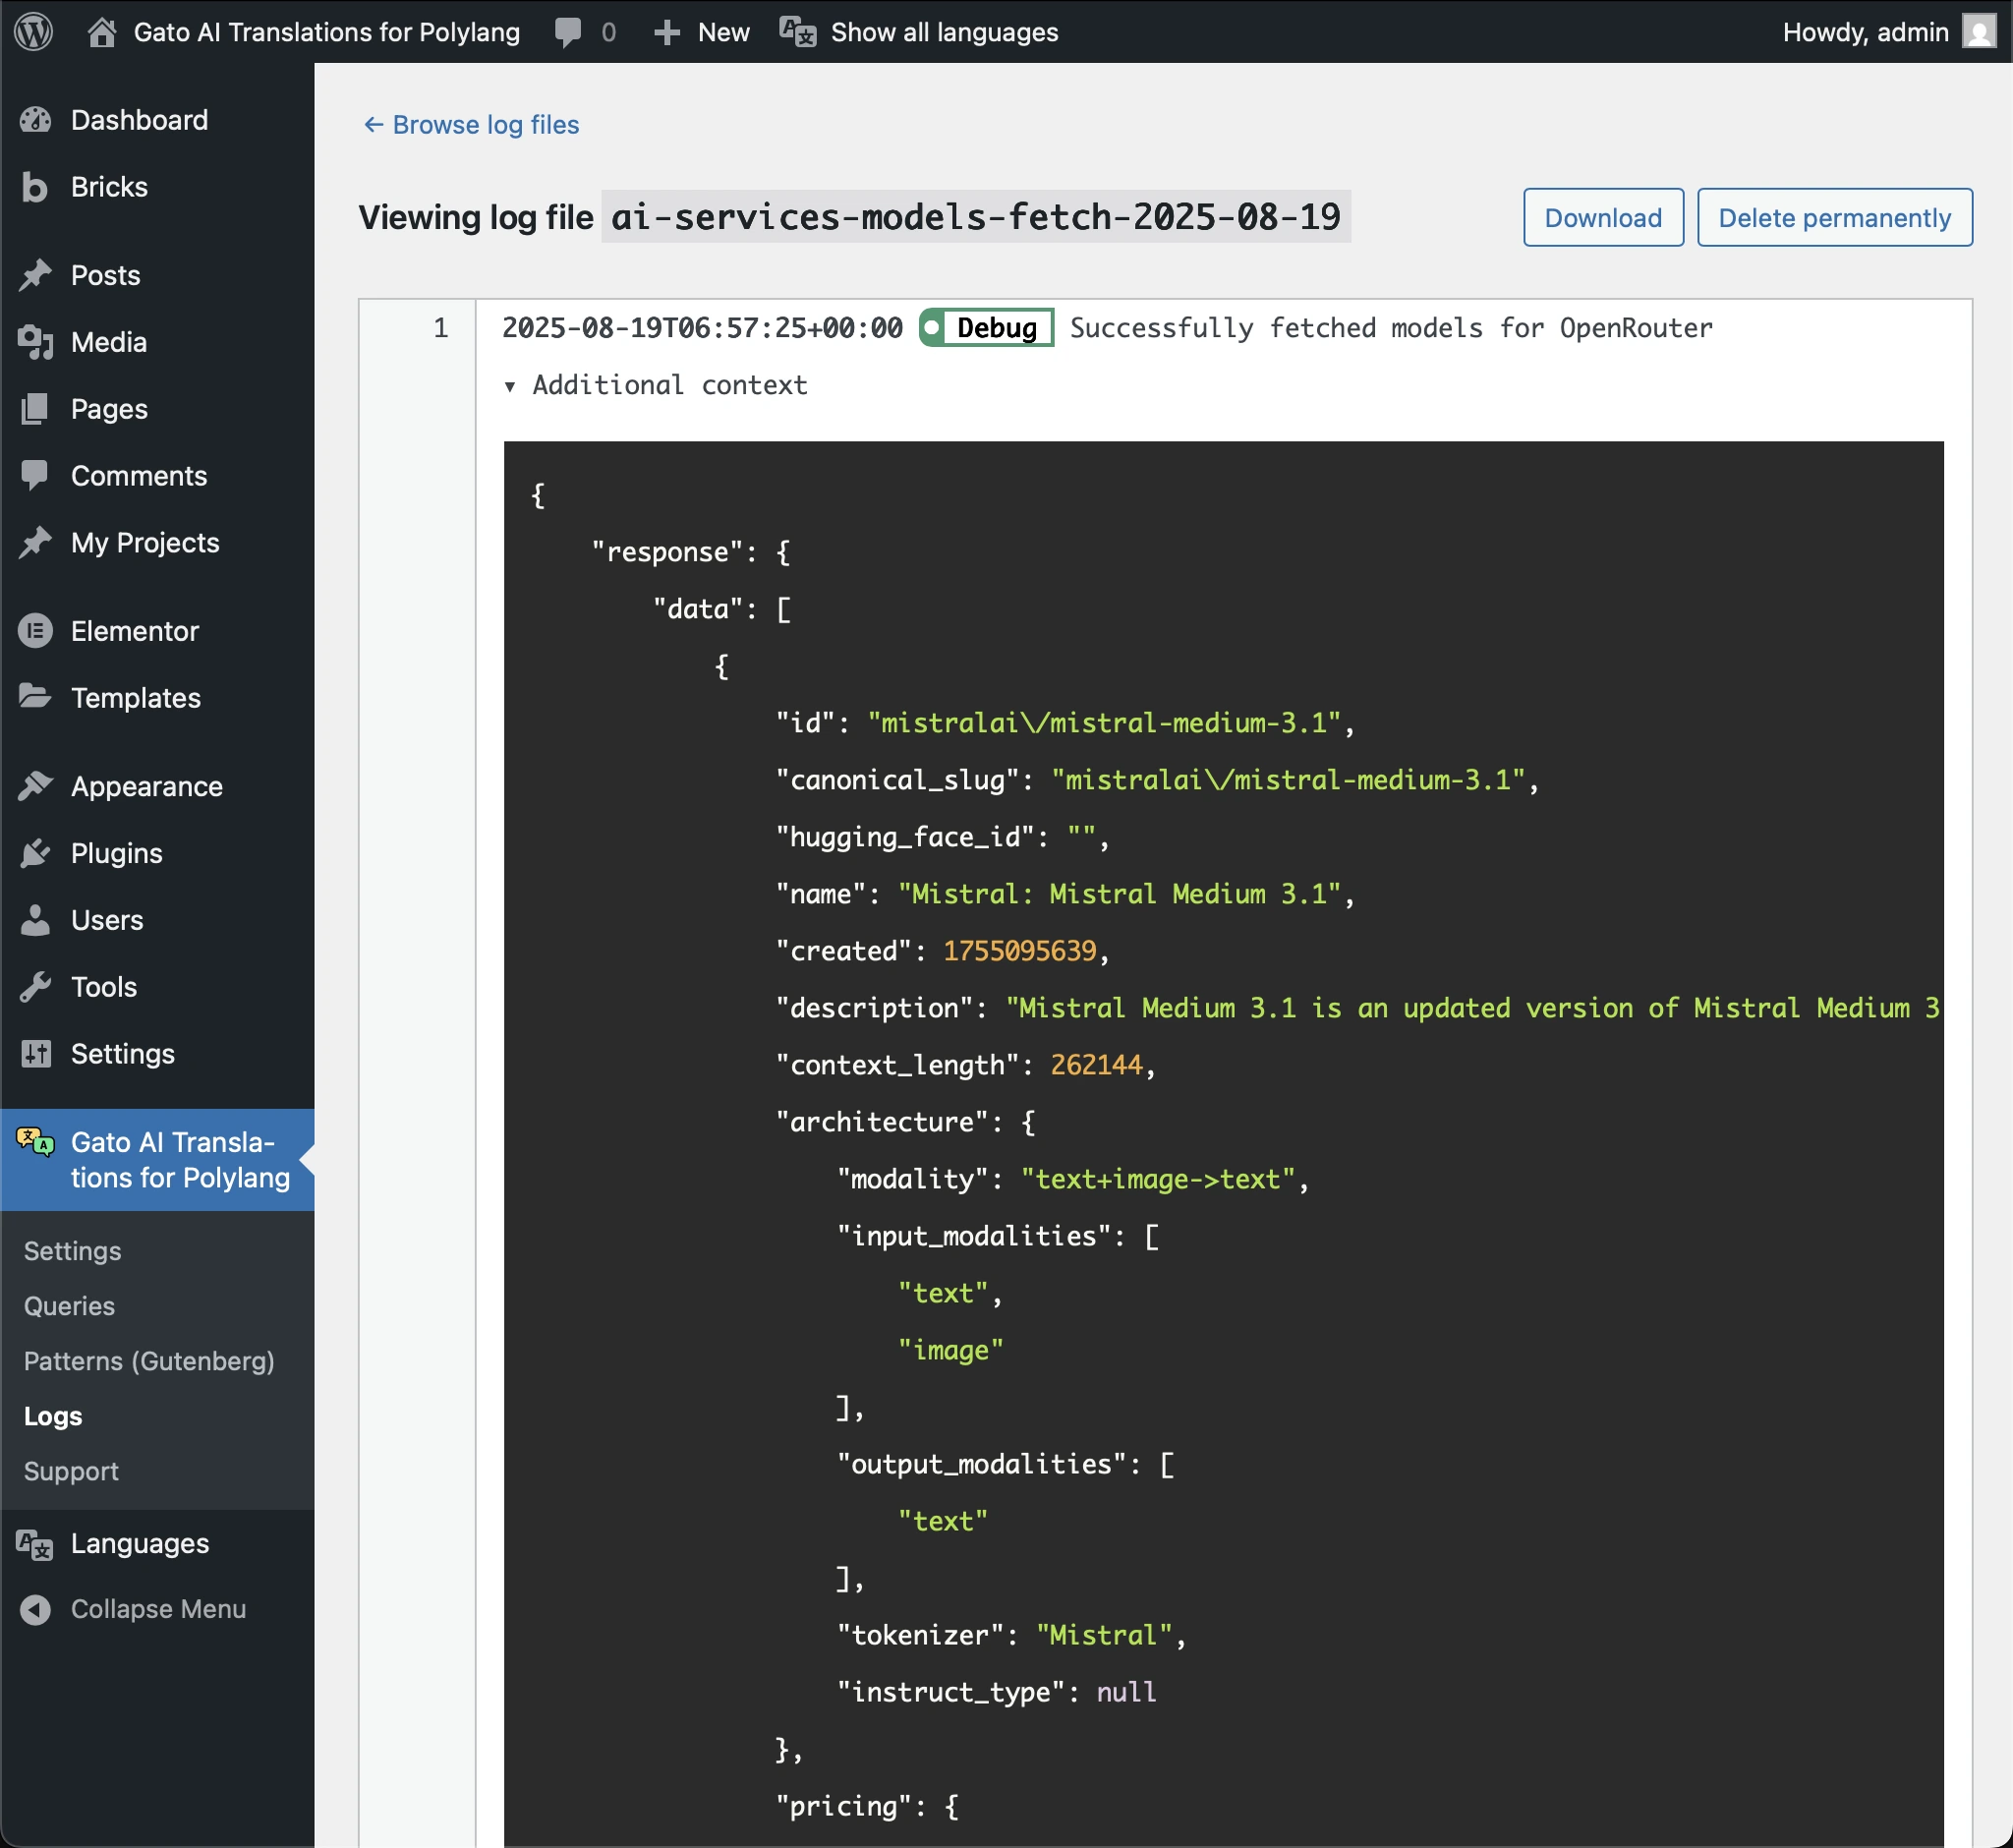Viewport: 2013px width, 1848px height.
Task: Click the Gato AI Translations chat icon
Action: pos(35,1142)
